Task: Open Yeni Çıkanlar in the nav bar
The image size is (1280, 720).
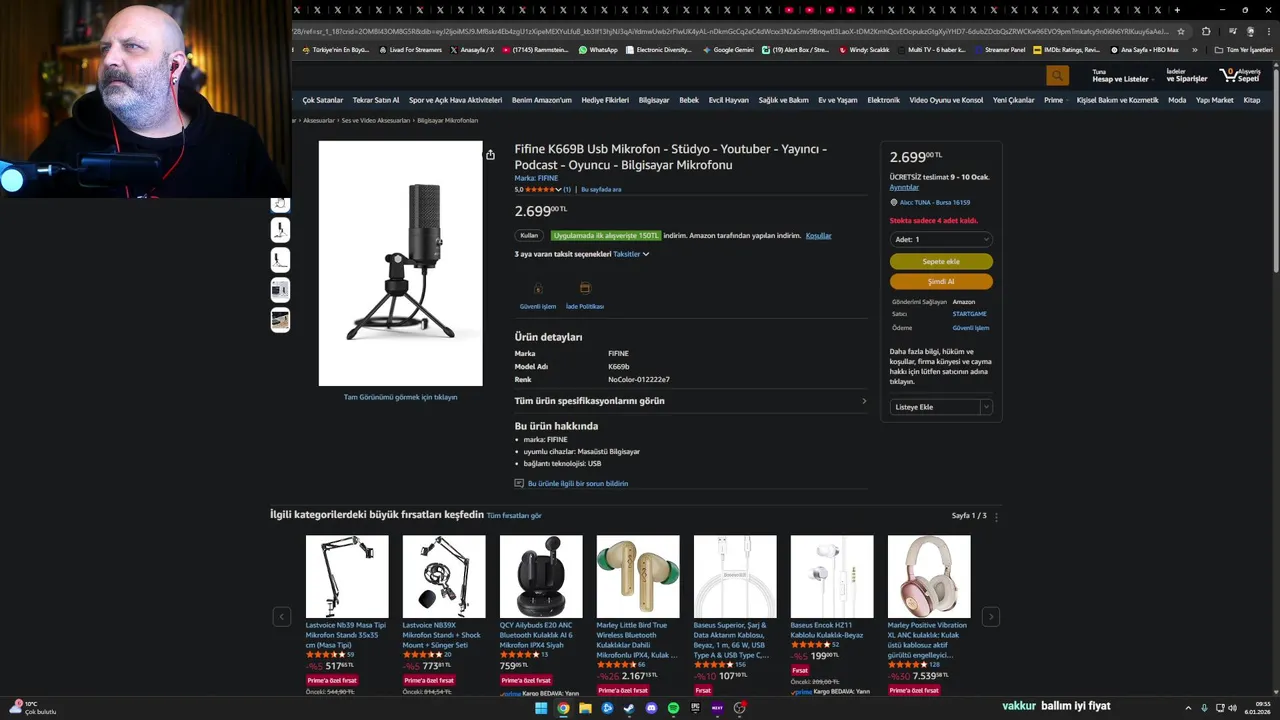Action: tap(1013, 100)
